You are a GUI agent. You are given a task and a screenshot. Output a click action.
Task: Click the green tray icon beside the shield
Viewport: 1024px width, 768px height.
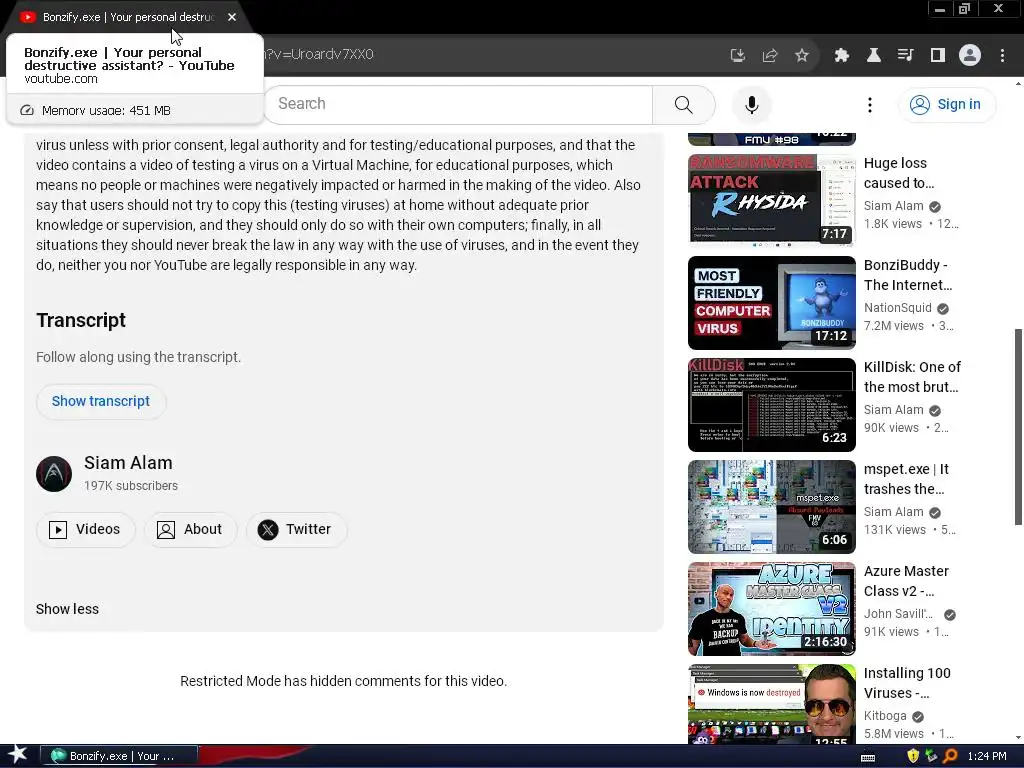[x=931, y=756]
